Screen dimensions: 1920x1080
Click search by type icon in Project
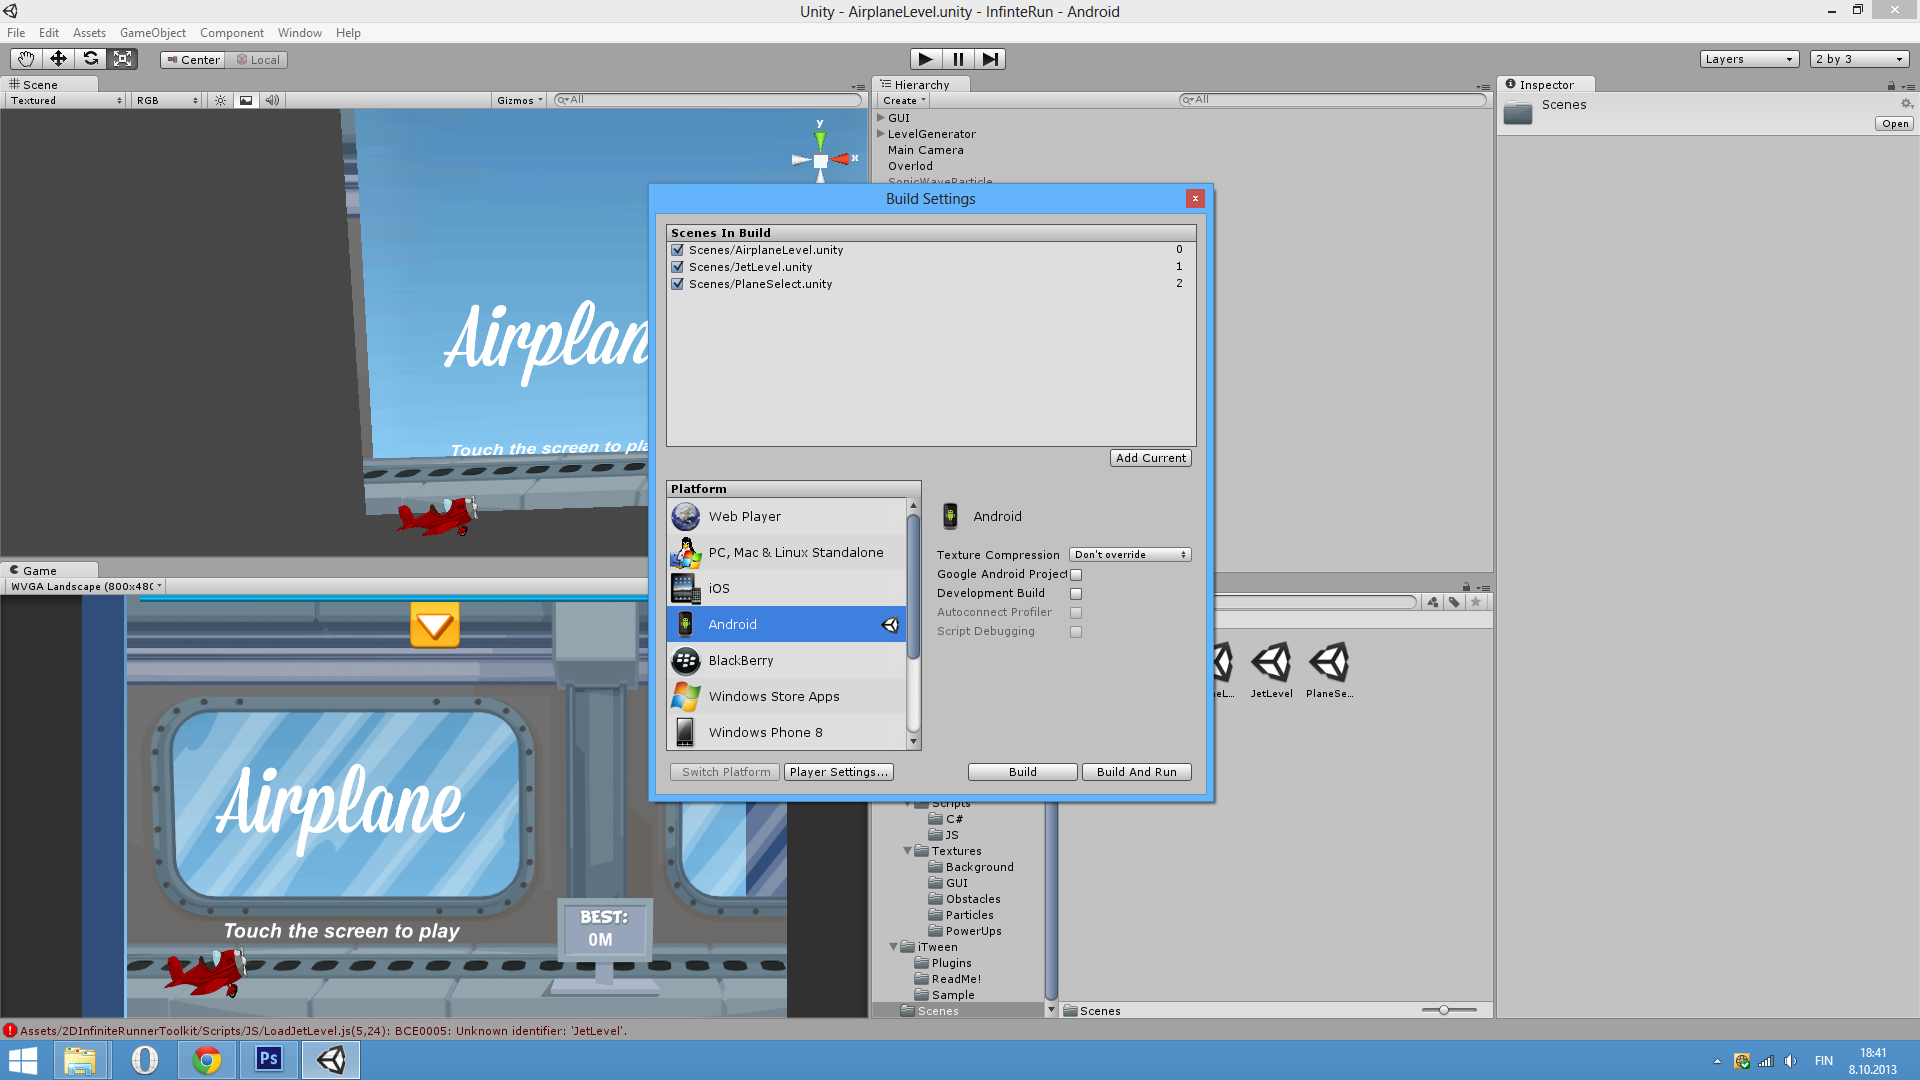(x=1433, y=602)
